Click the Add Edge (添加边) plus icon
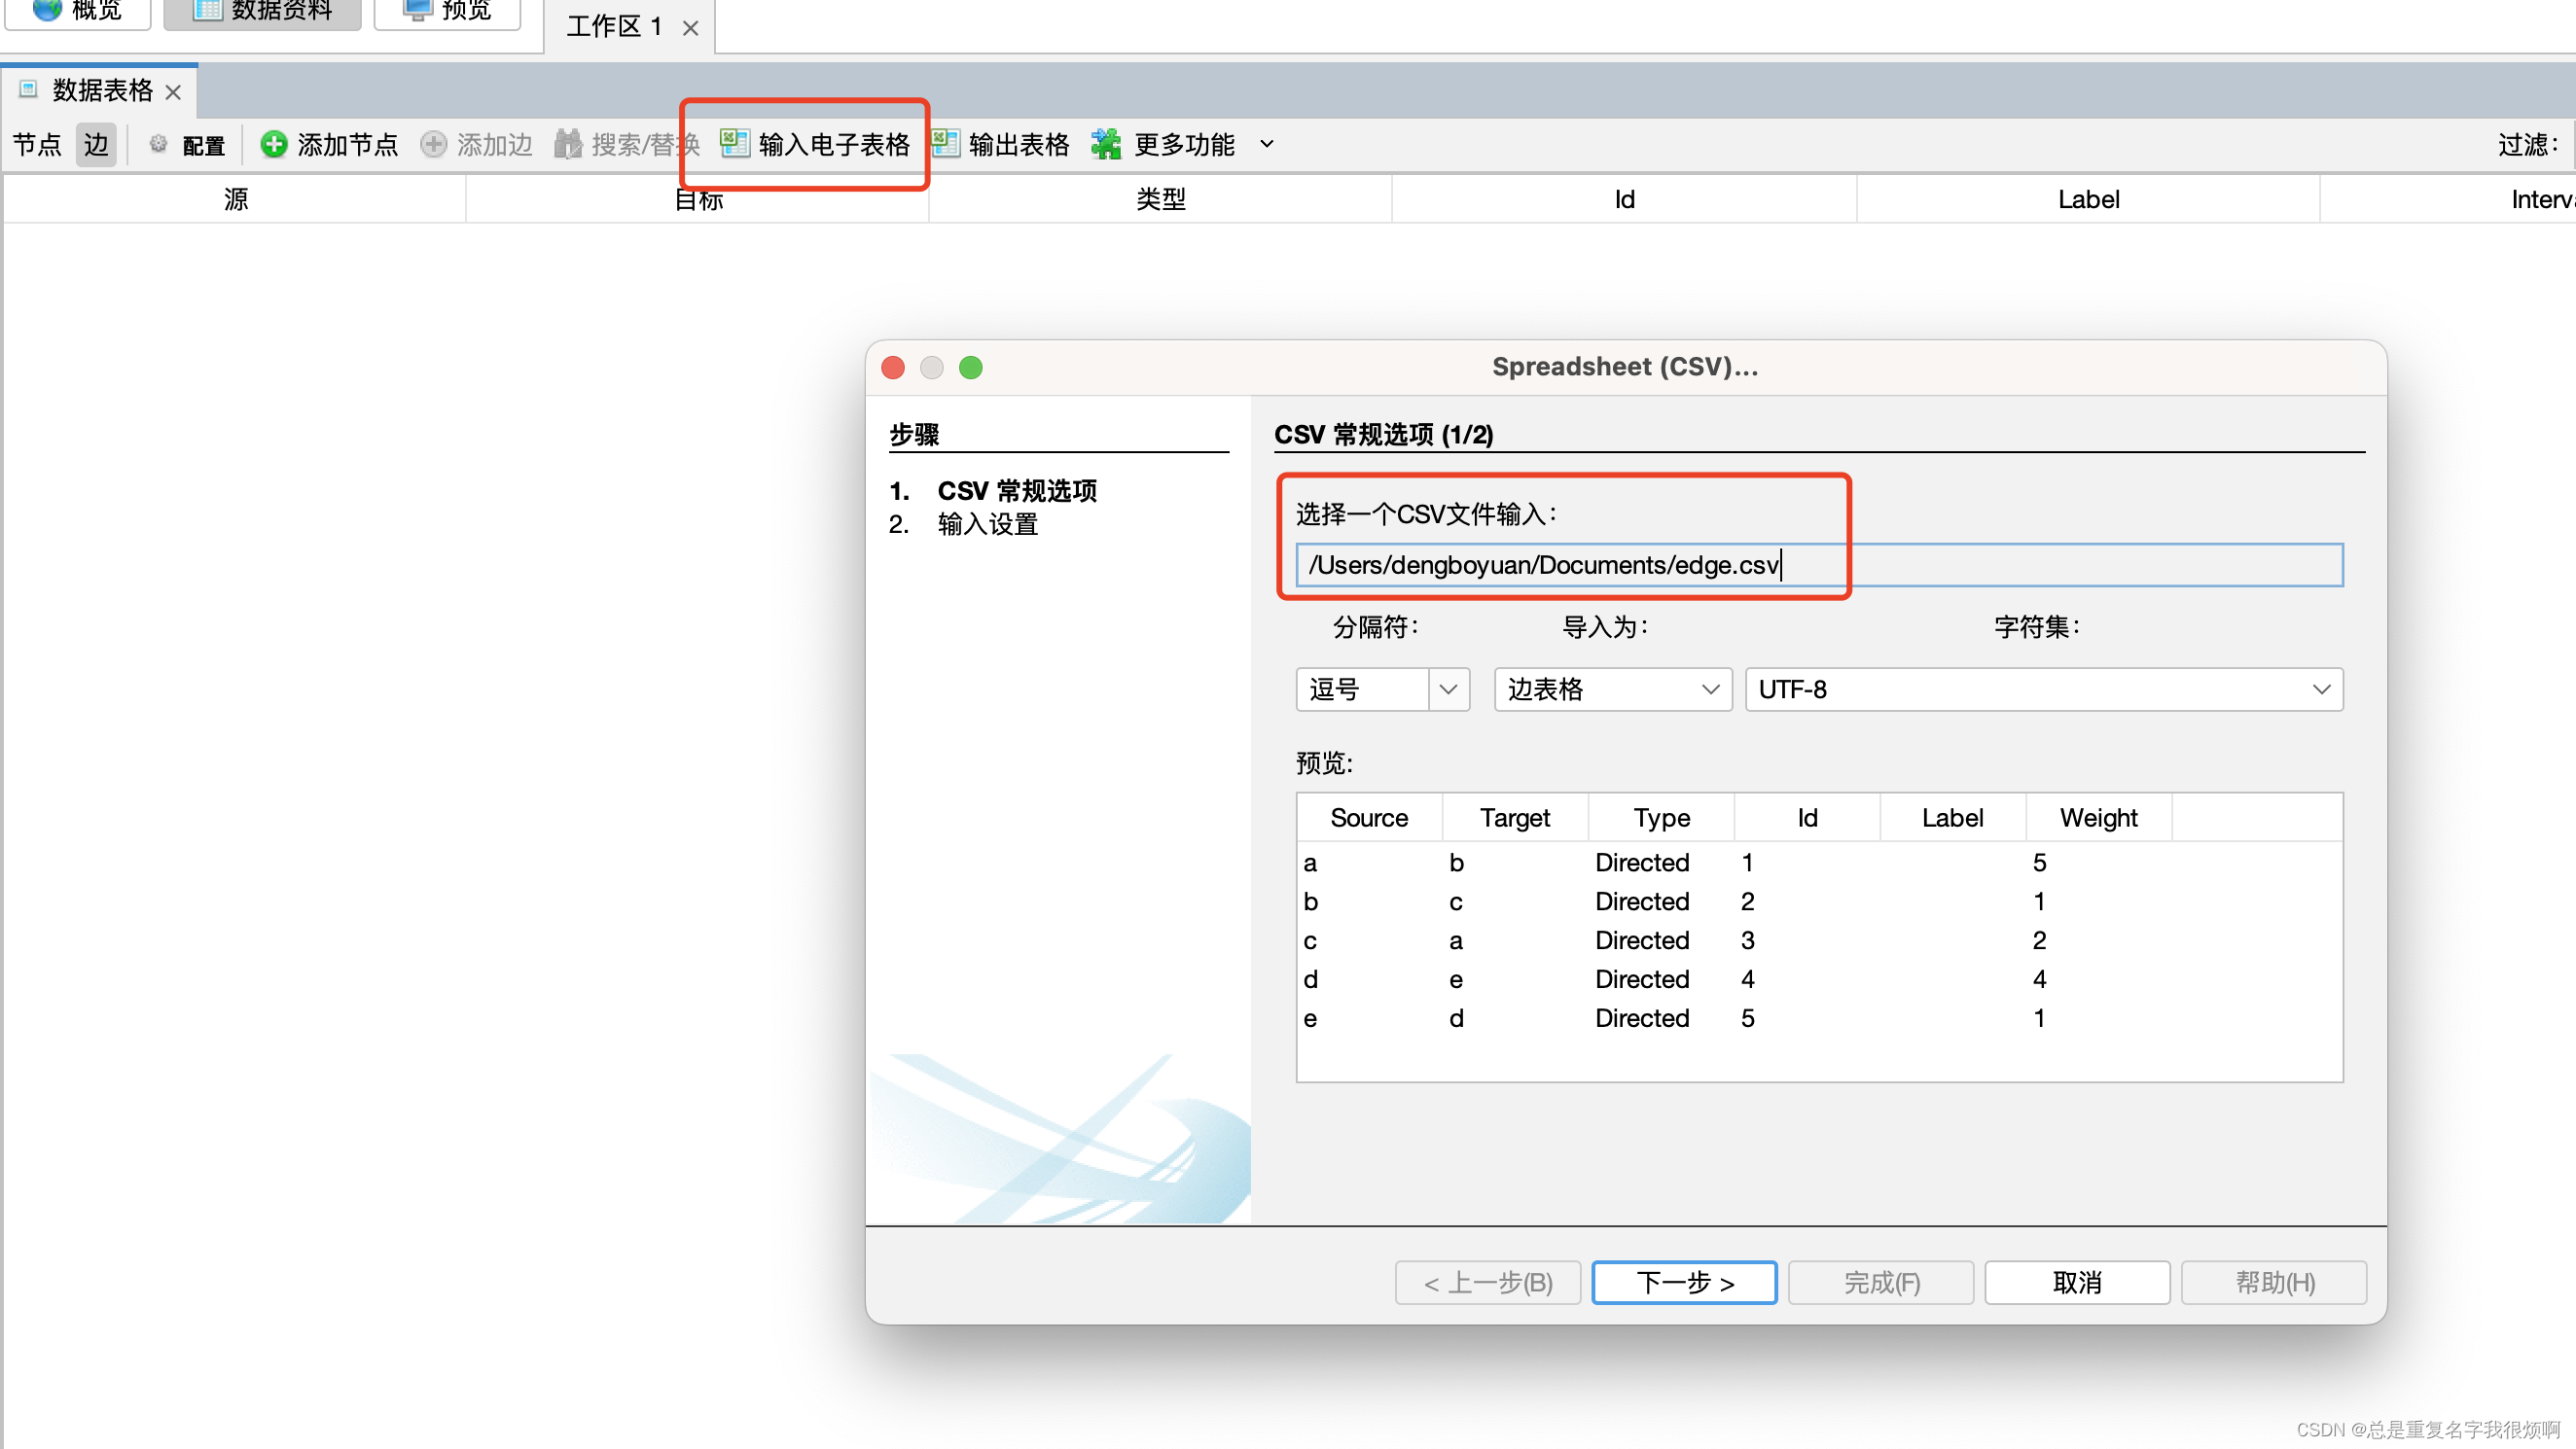2576x1449 pixels. (433, 144)
